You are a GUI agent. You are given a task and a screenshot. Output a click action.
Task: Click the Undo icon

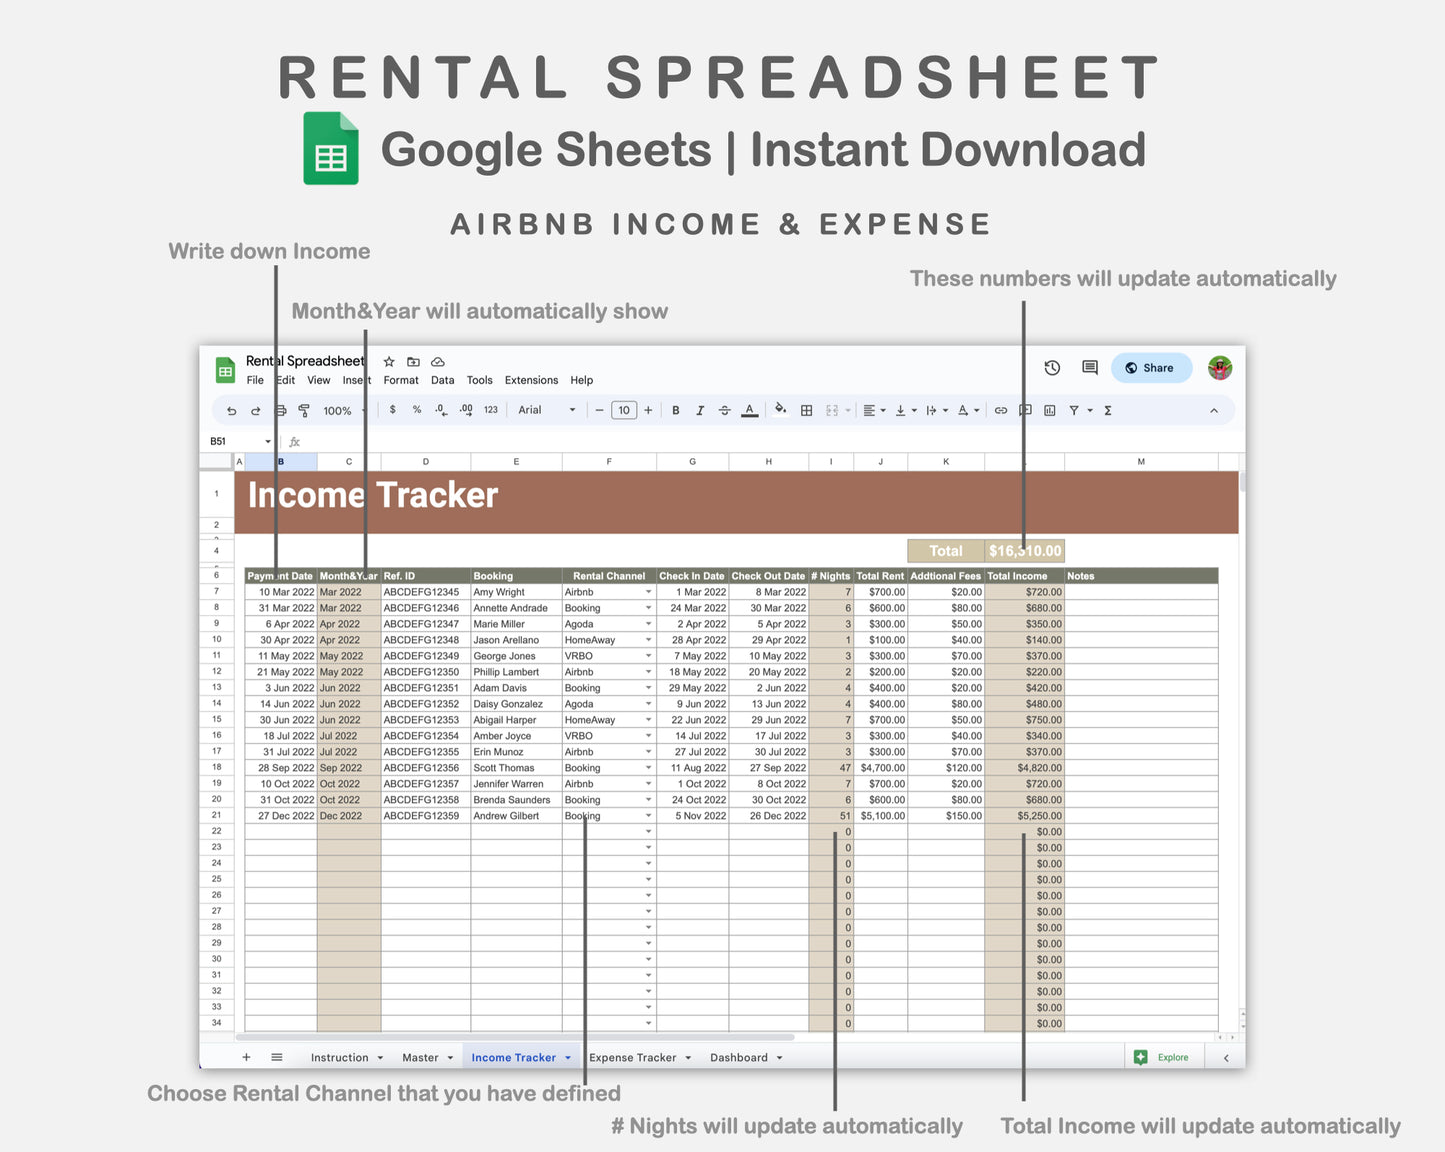(231, 410)
